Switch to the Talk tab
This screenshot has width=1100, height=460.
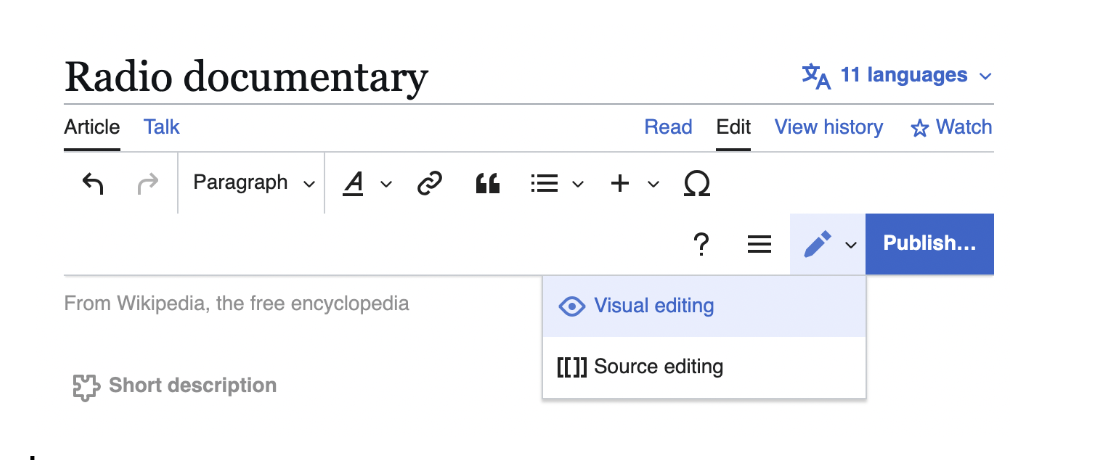tap(161, 127)
